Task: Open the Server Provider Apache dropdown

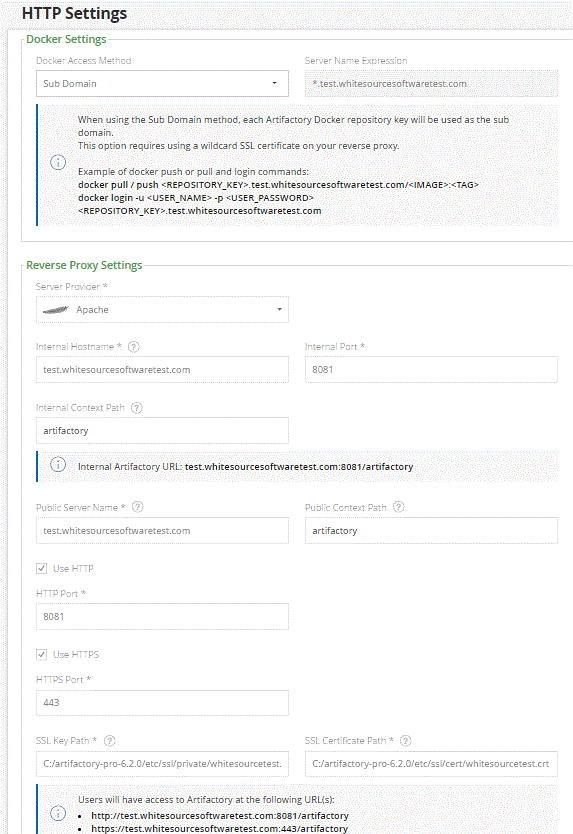Action: [x=162, y=310]
